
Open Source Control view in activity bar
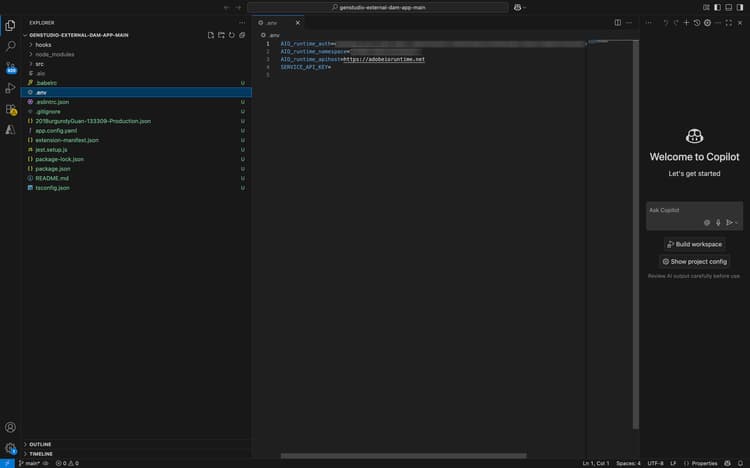click(x=11, y=67)
